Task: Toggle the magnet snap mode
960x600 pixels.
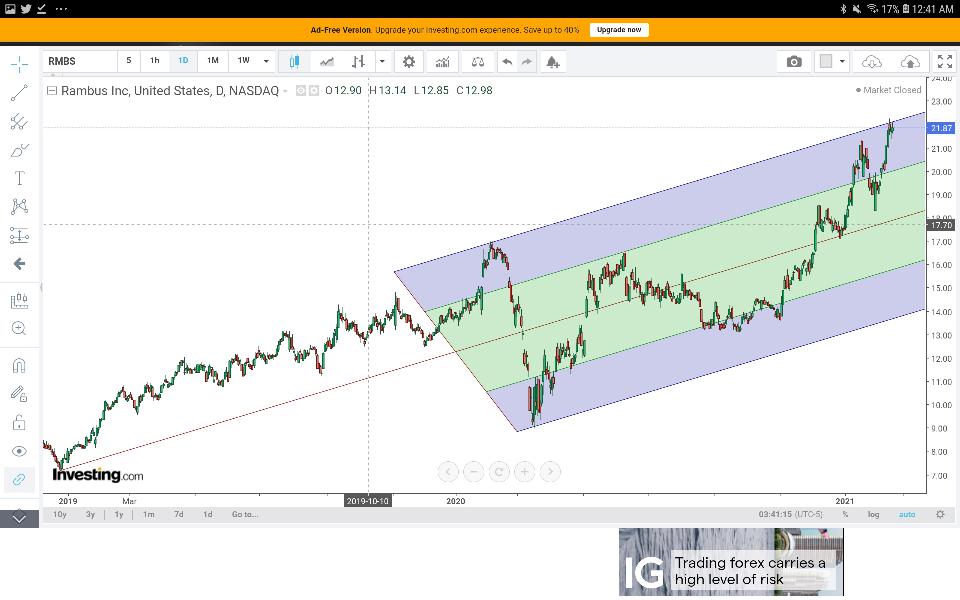Action: [19, 366]
